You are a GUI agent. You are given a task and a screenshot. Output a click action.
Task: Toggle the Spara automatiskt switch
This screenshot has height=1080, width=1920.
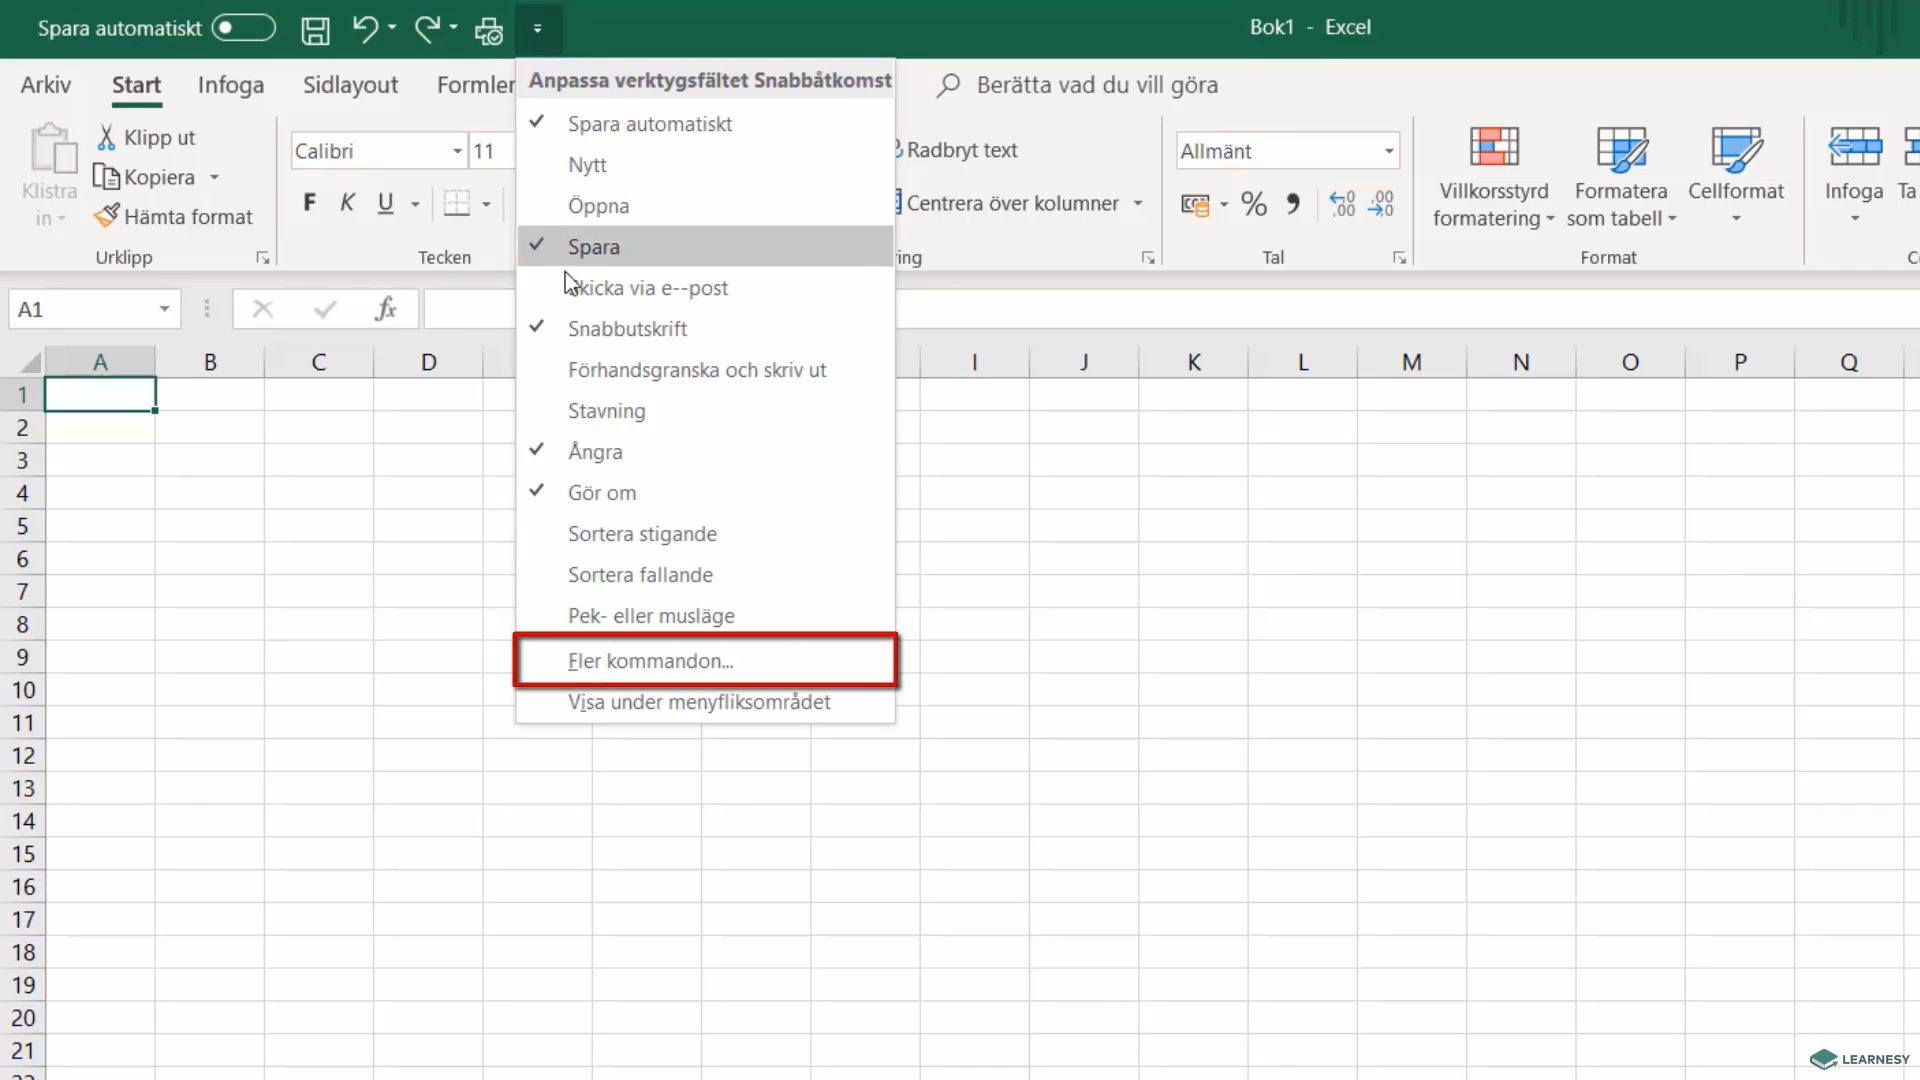[243, 28]
